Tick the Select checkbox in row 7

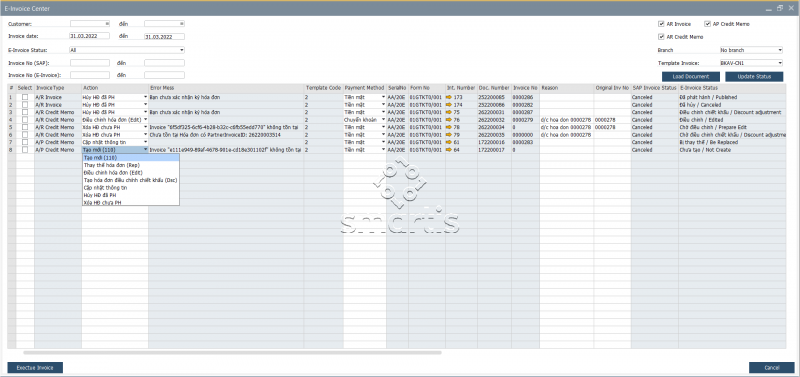coord(24,142)
